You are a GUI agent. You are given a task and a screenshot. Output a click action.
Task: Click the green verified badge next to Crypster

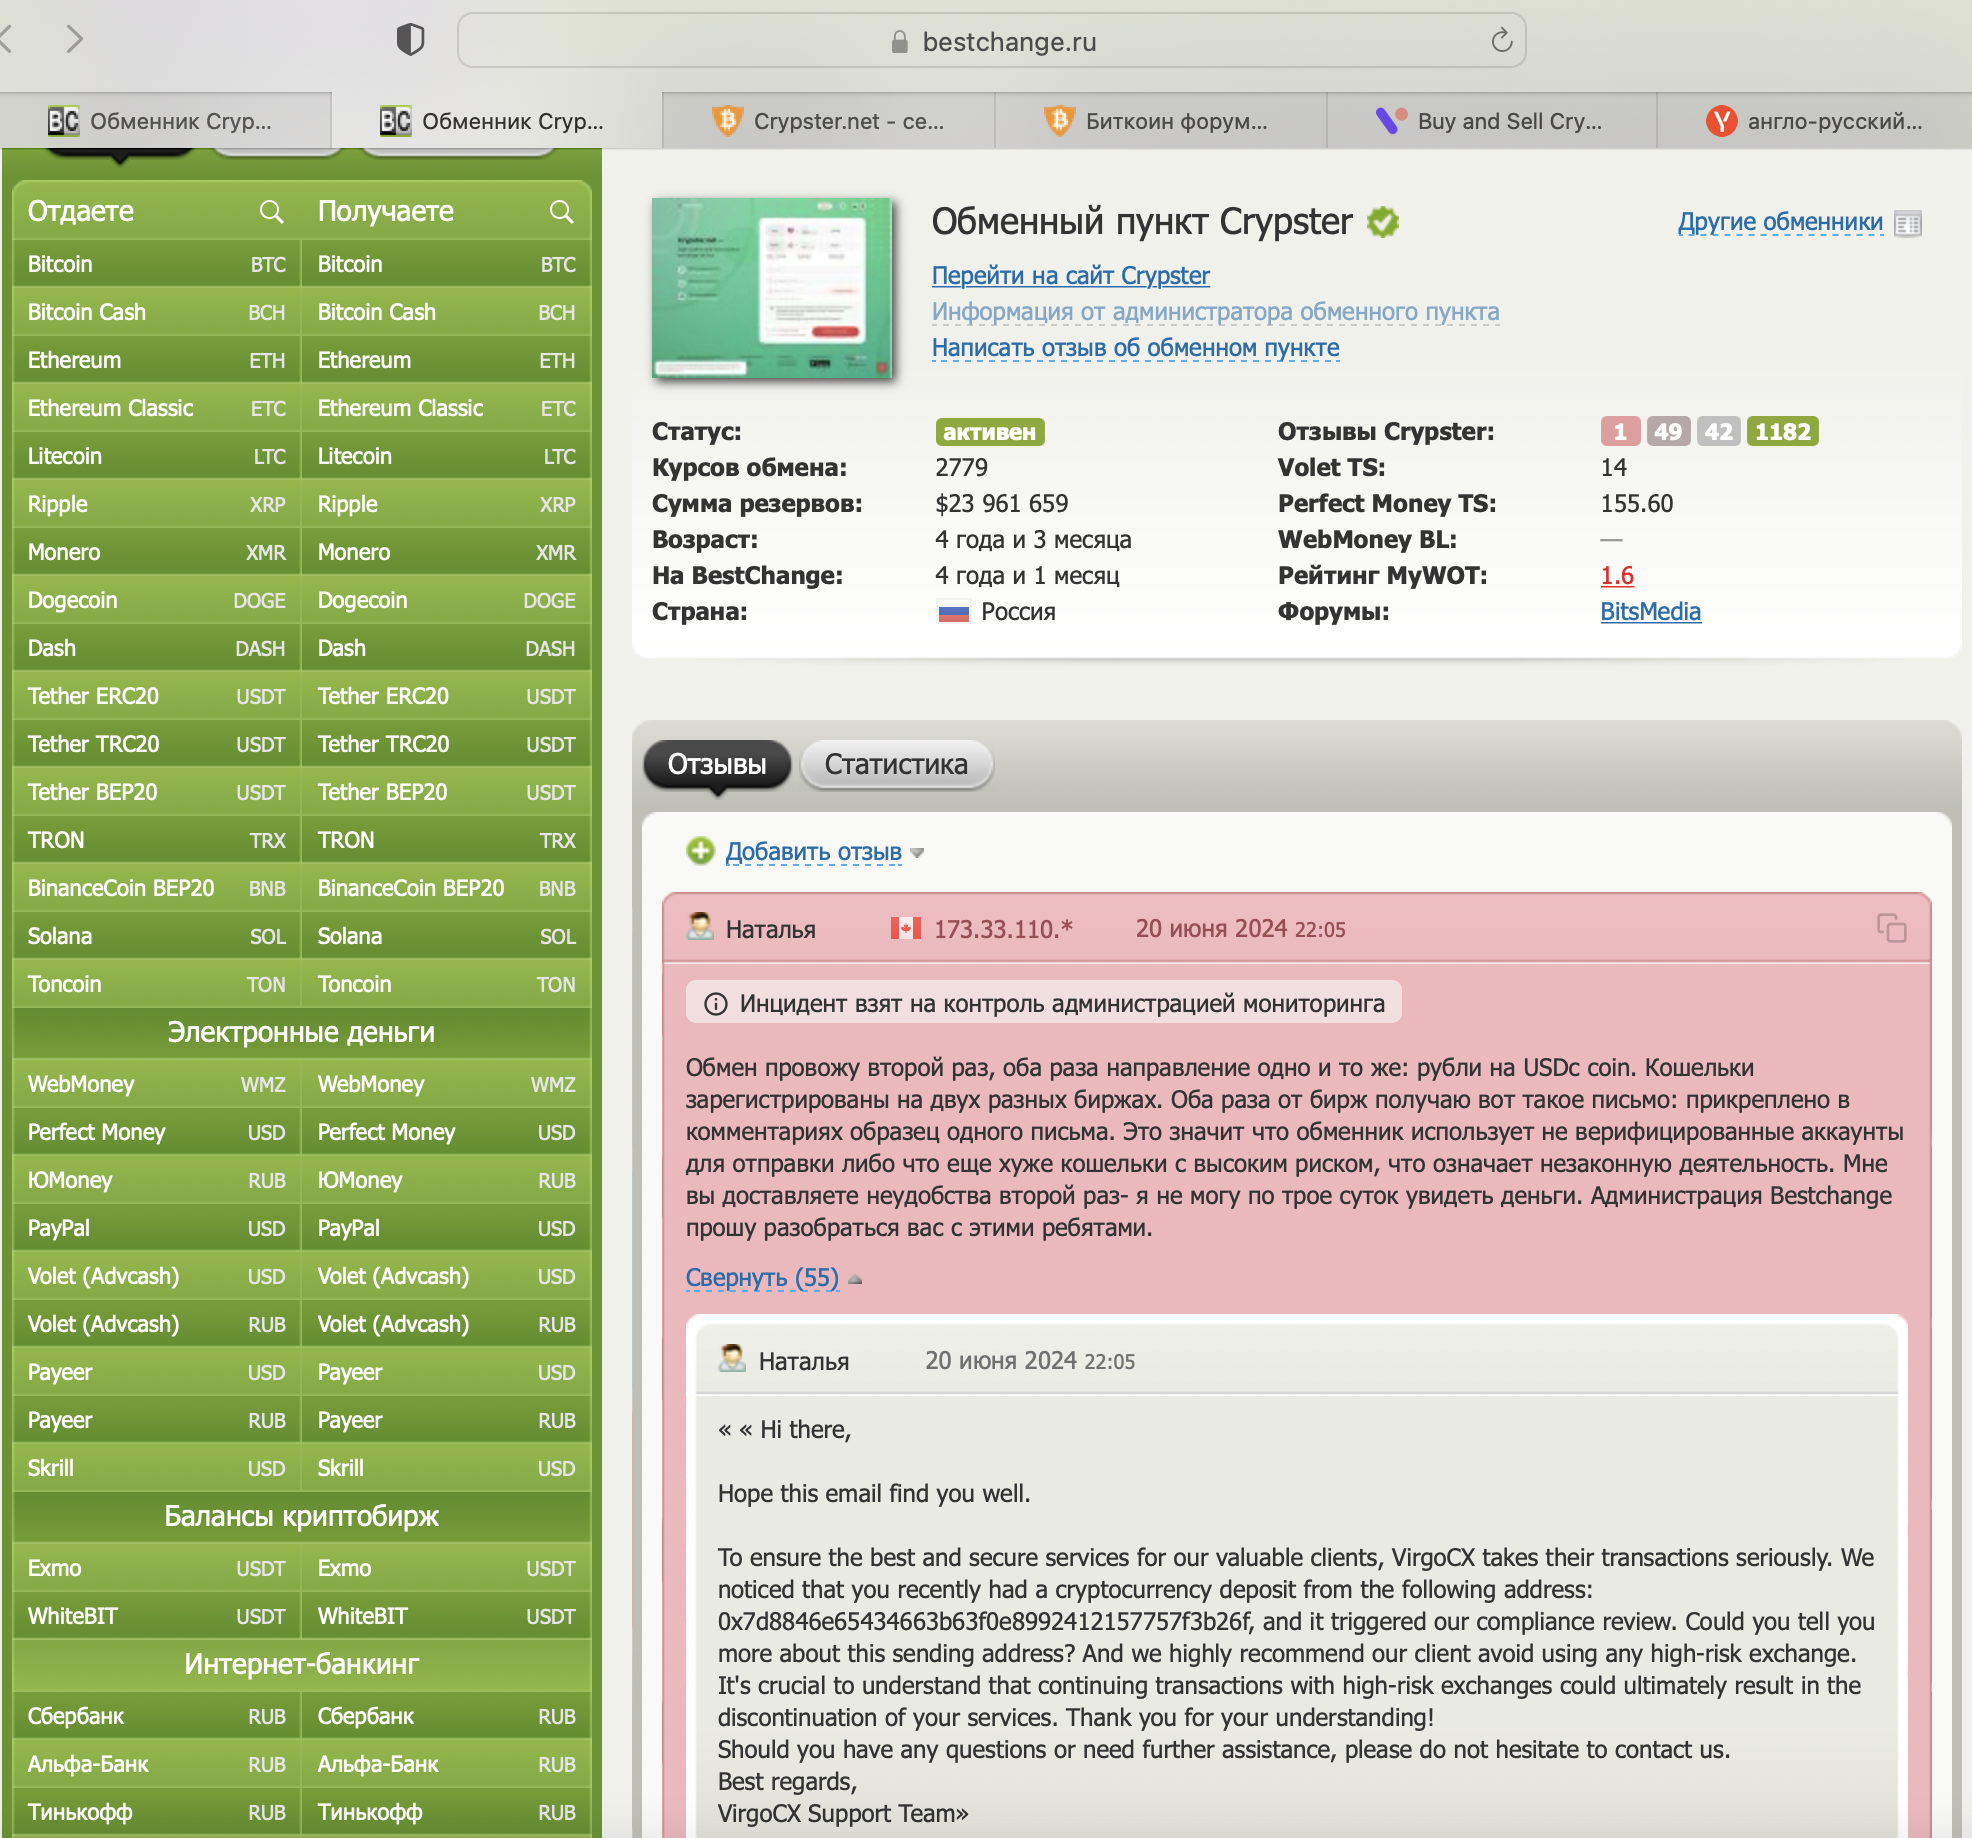coord(1383,221)
